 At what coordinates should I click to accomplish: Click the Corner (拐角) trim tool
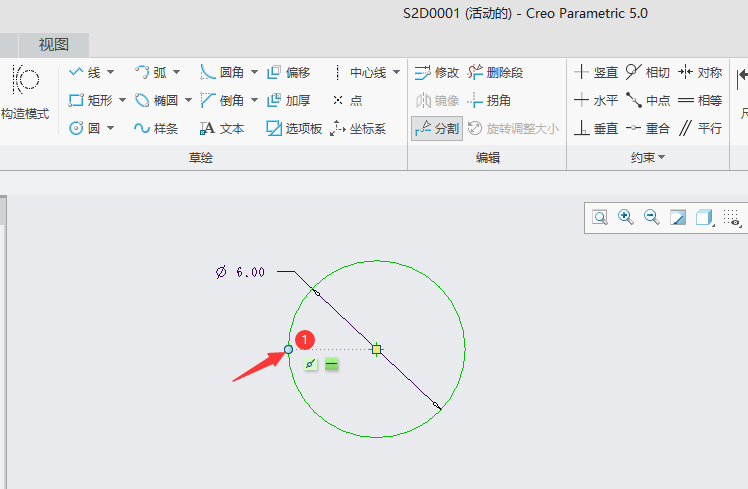tap(489, 100)
